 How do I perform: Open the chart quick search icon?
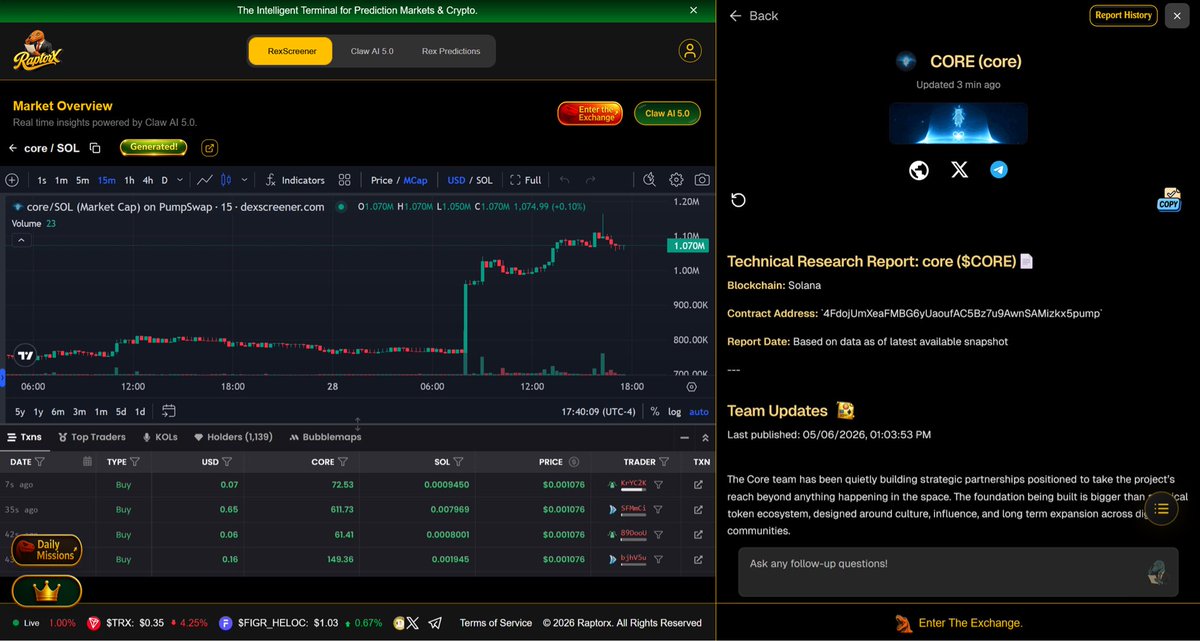[649, 180]
